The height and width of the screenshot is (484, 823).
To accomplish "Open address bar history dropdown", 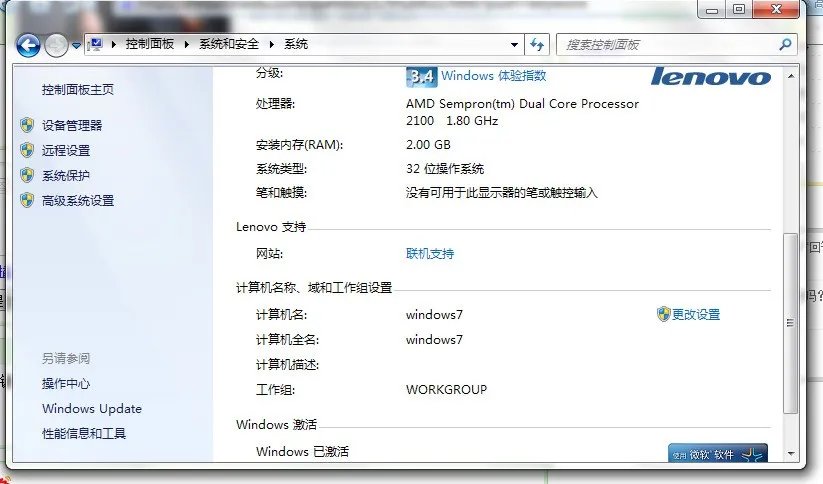I will [x=514, y=45].
